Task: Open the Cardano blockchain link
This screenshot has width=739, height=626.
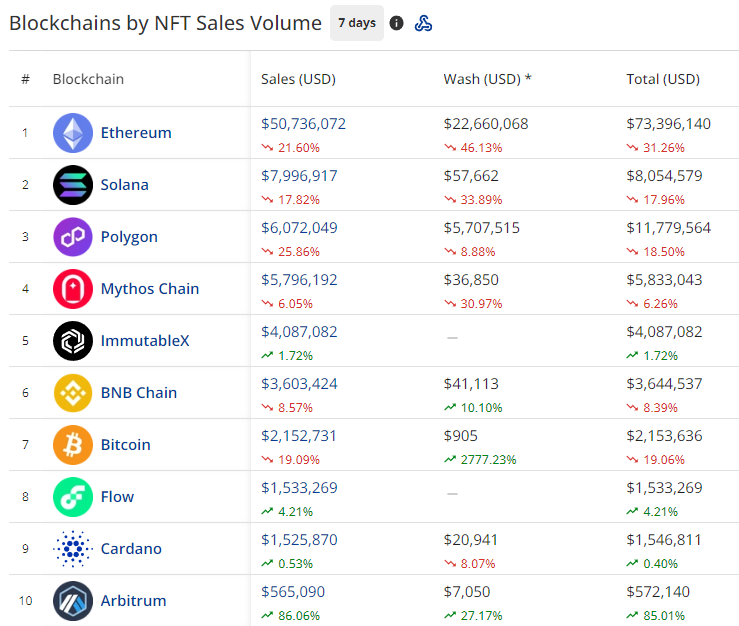Action: (131, 549)
